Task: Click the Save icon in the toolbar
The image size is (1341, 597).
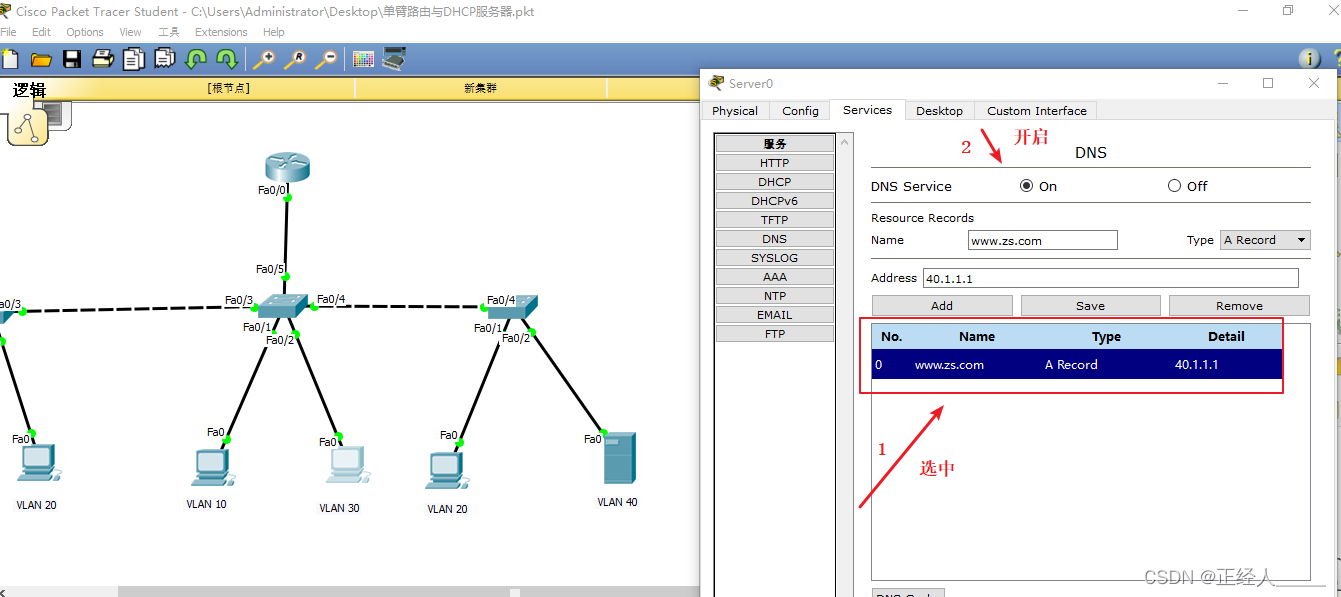Action: (x=71, y=58)
